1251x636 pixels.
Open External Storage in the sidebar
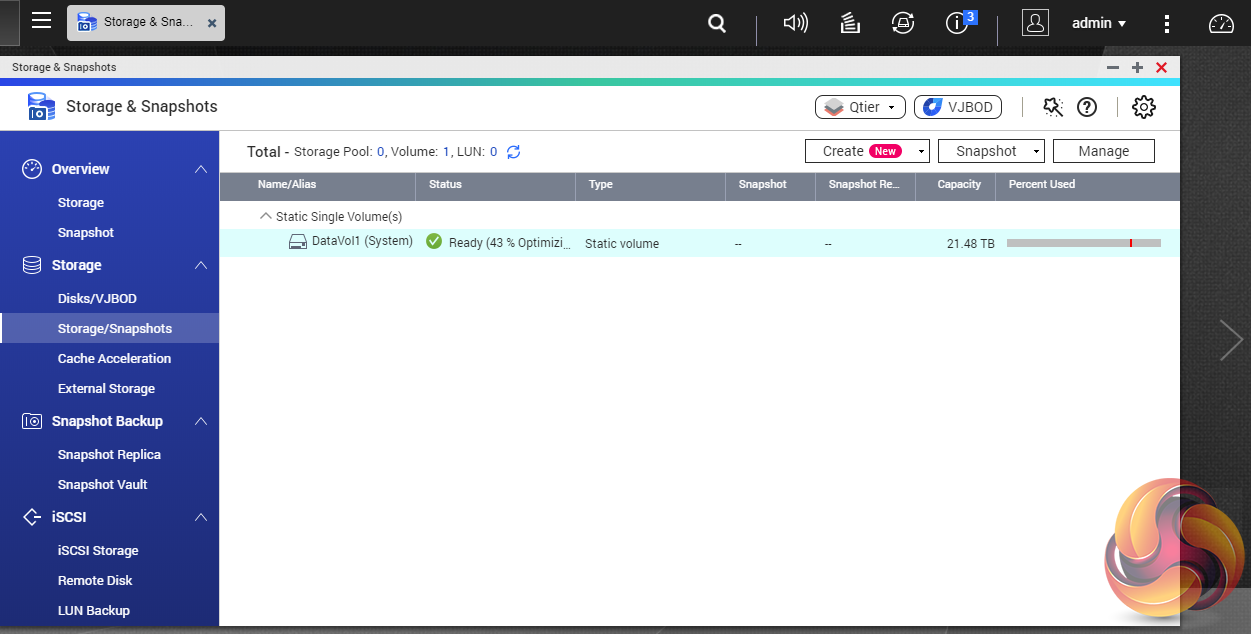(x=106, y=389)
